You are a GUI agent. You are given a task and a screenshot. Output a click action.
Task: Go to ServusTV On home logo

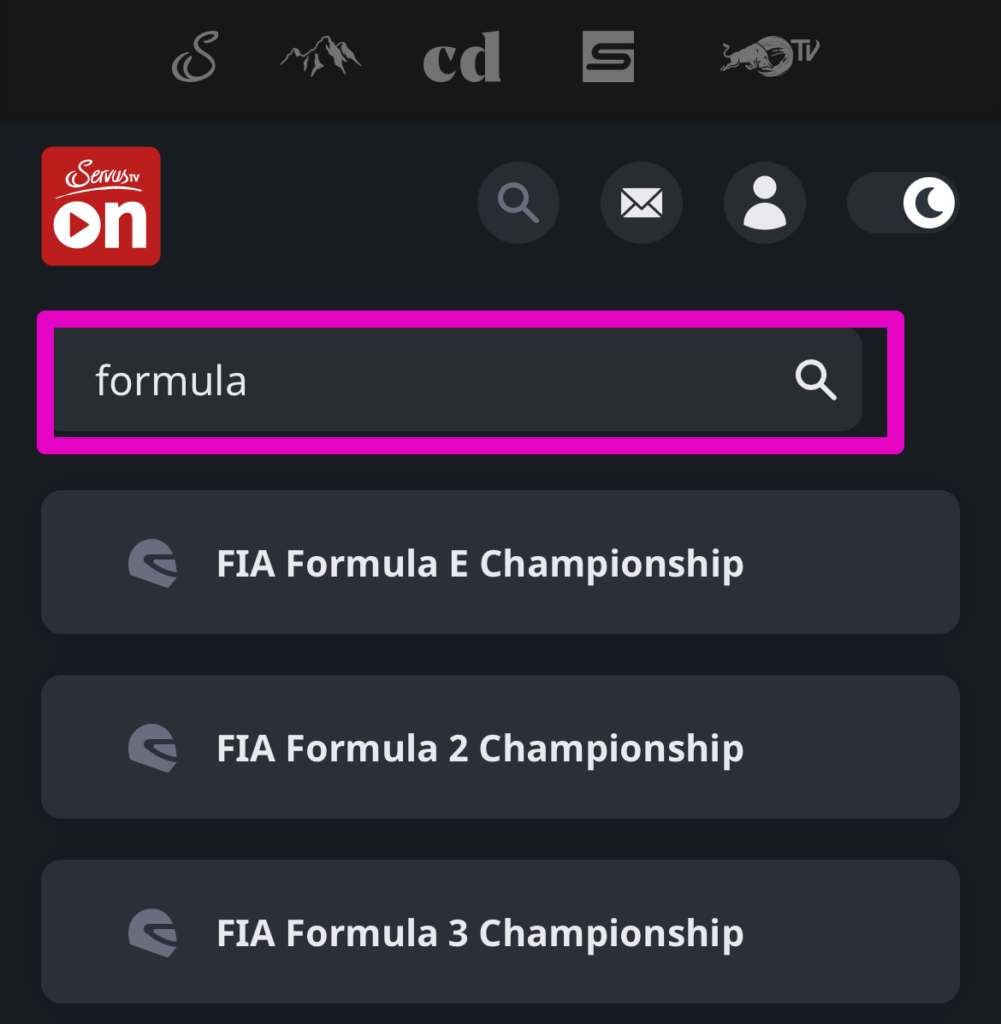tap(101, 206)
